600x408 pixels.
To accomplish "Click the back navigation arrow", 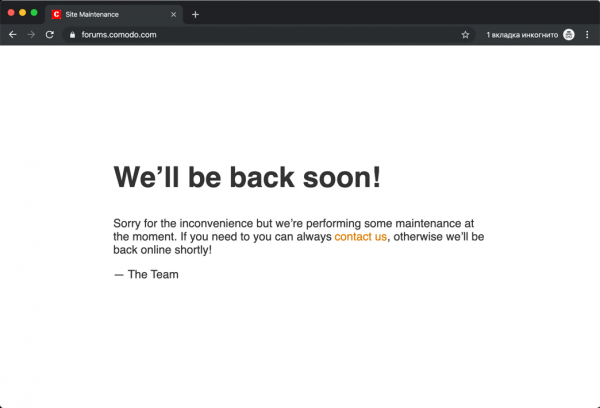I will 12,34.
